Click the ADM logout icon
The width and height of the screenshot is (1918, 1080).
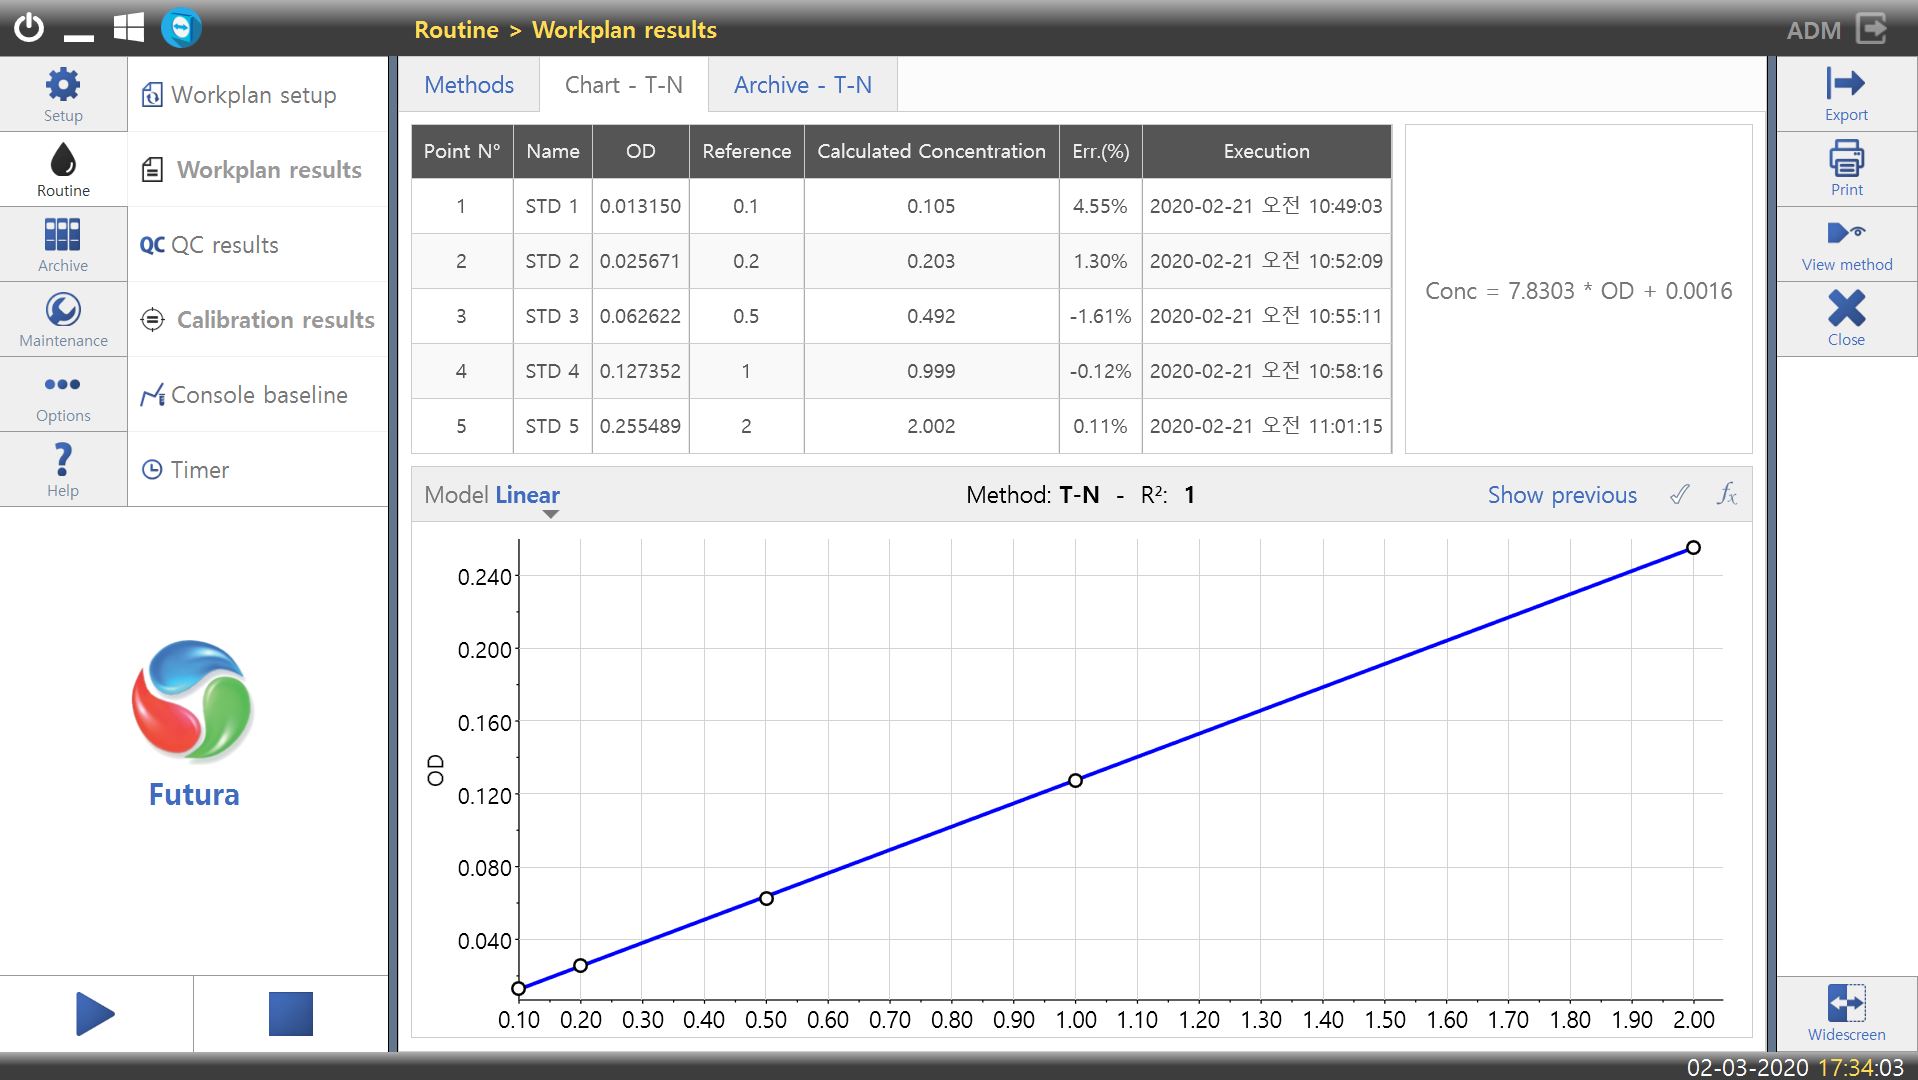tap(1871, 29)
